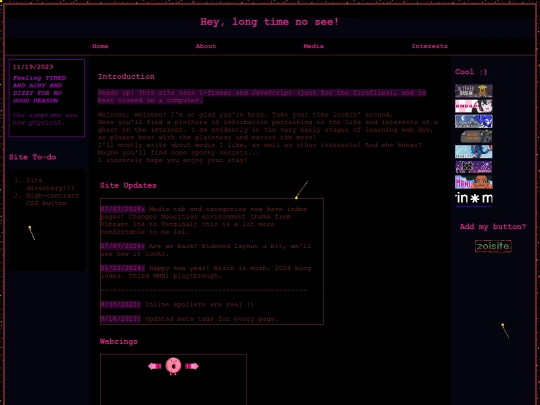
Task: Click the Site Updates heading
Action: (x=128, y=185)
